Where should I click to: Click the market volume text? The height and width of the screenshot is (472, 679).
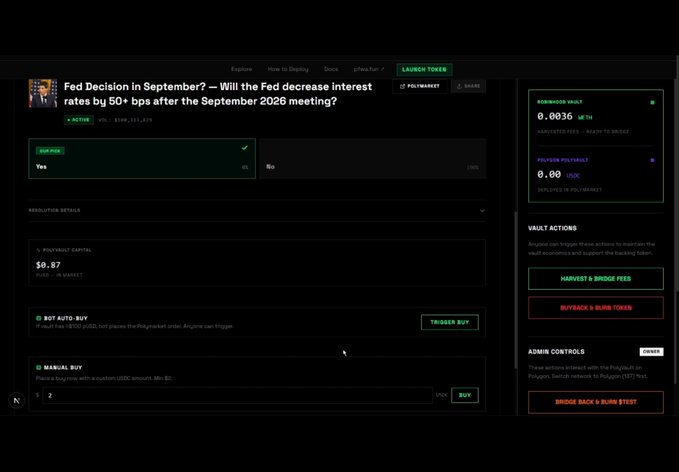coord(126,120)
